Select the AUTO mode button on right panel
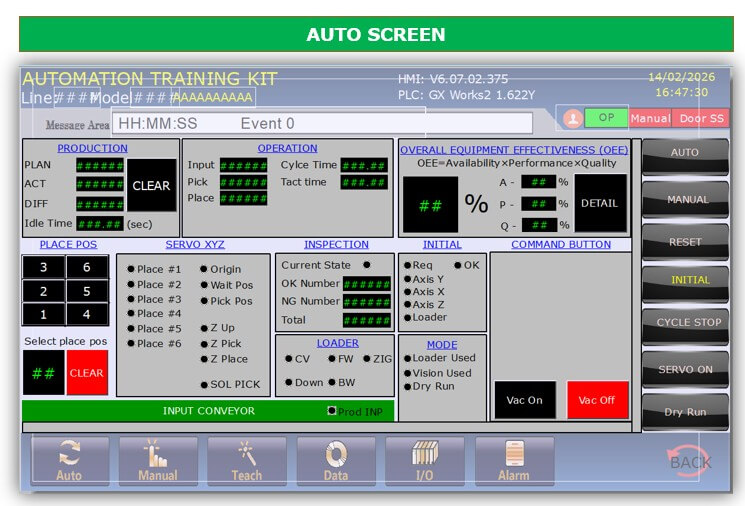Image resolution: width=745 pixels, height=506 pixels. [x=685, y=156]
